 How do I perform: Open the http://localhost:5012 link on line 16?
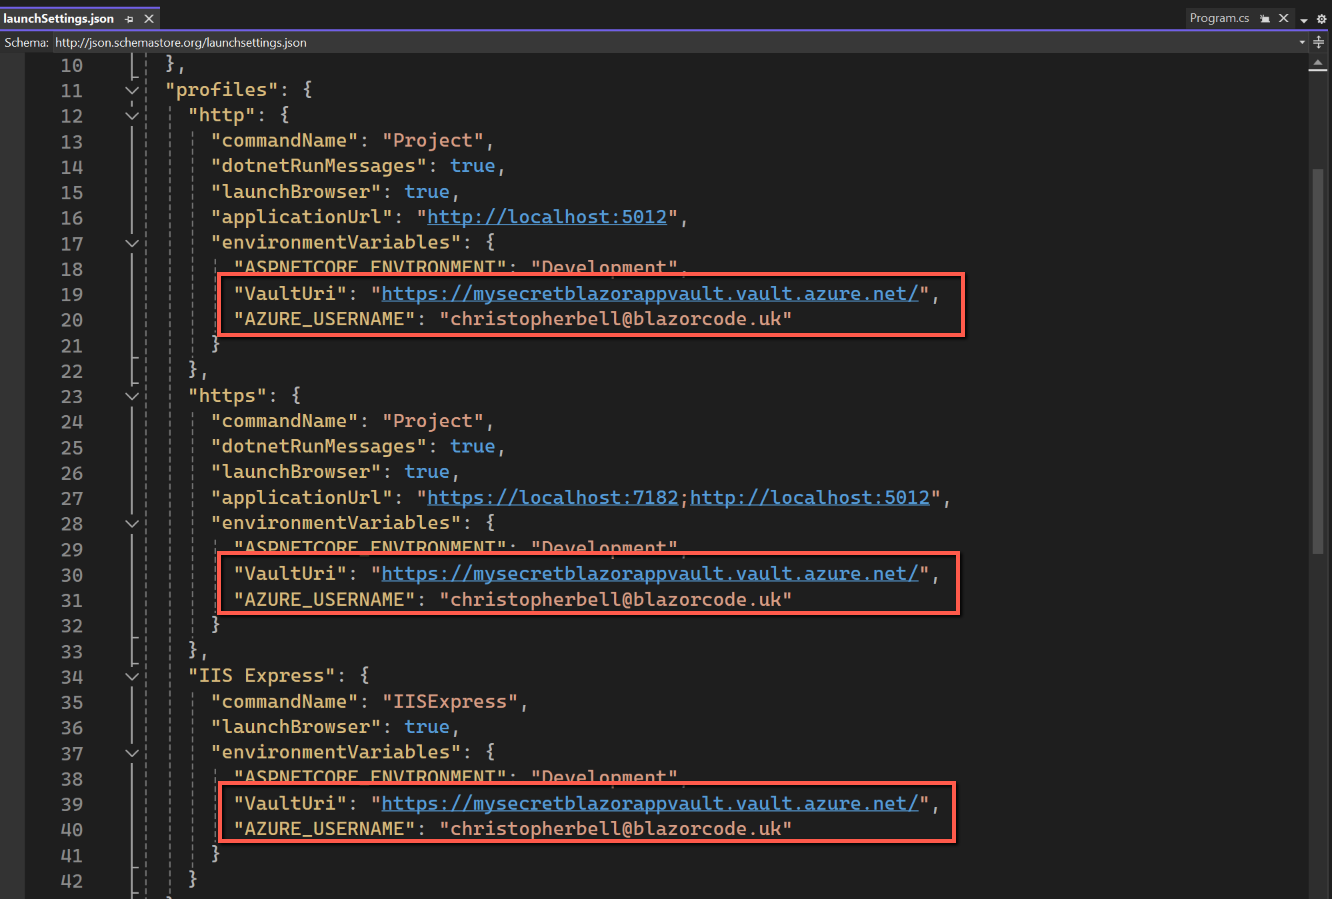(x=546, y=217)
